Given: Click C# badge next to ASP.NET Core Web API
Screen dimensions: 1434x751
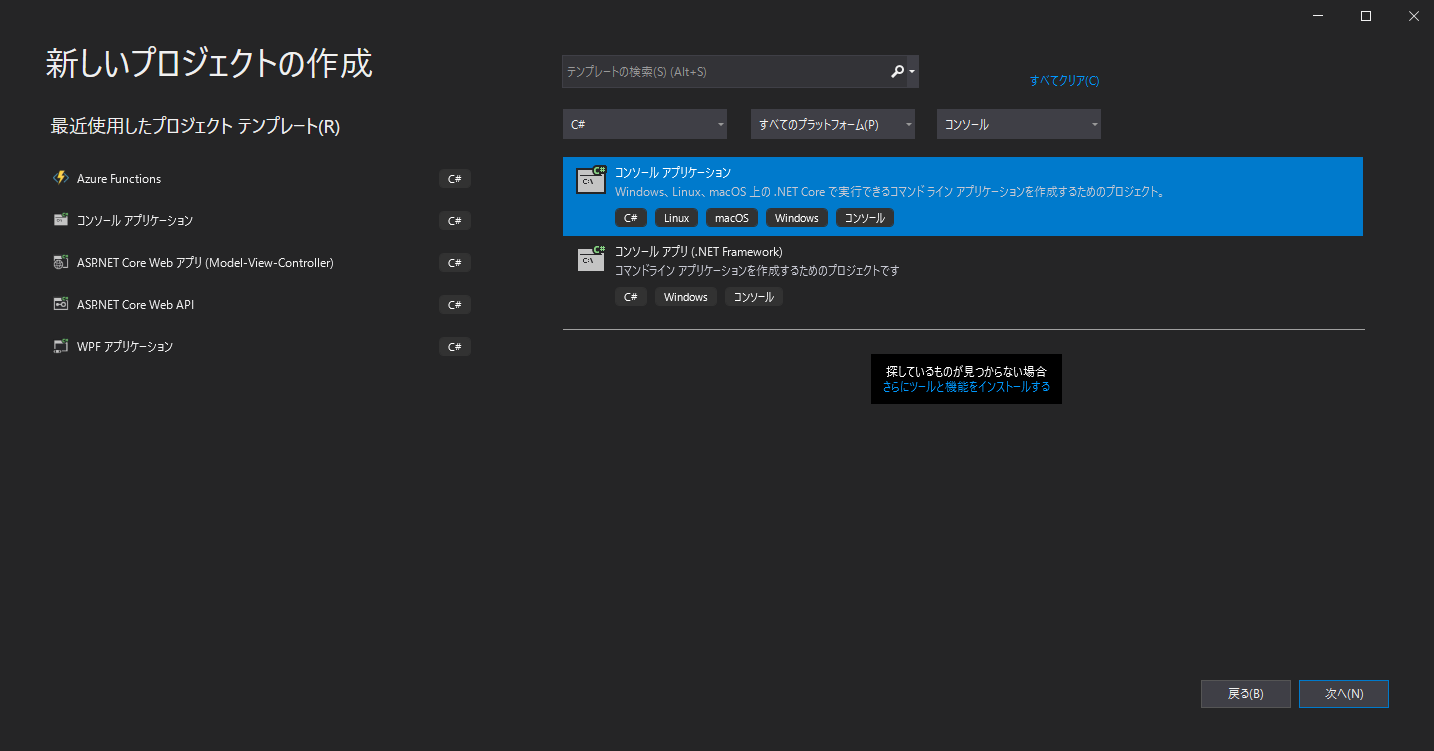Looking at the screenshot, I should [x=454, y=305].
